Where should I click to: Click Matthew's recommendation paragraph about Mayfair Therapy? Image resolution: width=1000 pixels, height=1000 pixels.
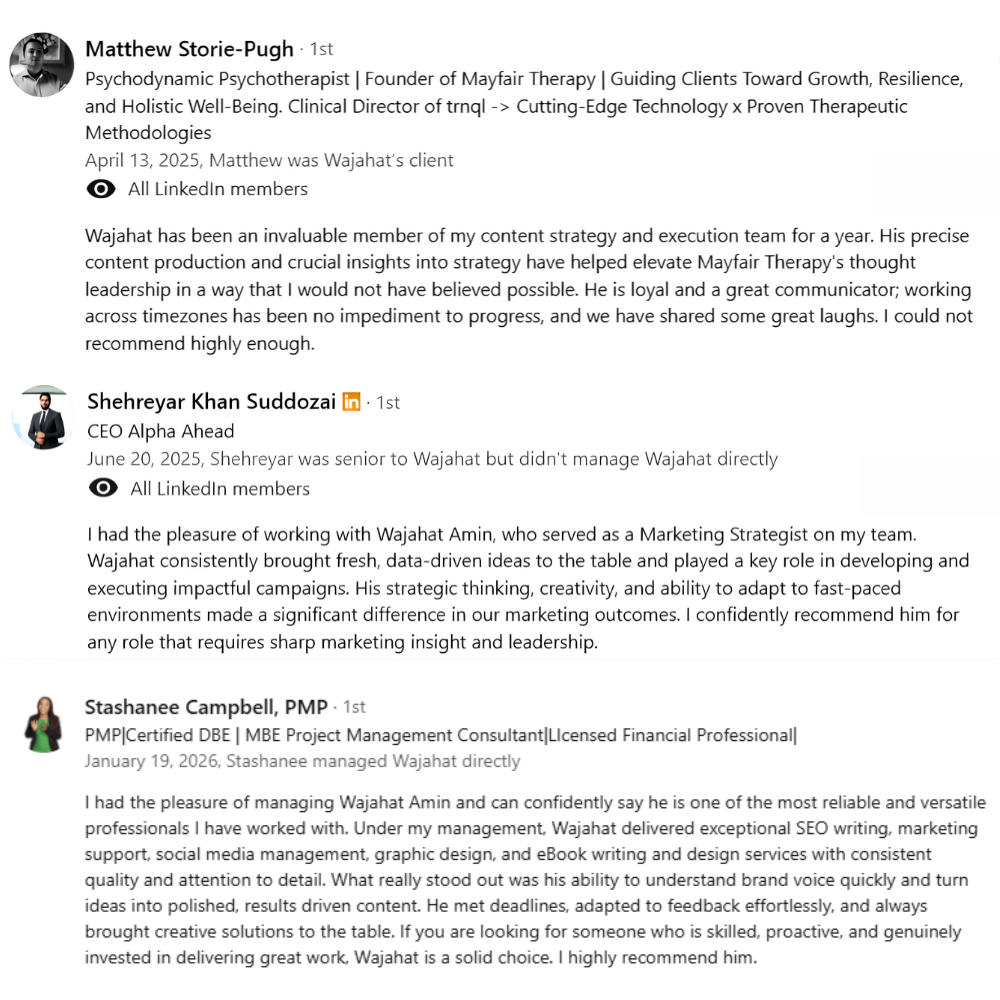point(530,290)
